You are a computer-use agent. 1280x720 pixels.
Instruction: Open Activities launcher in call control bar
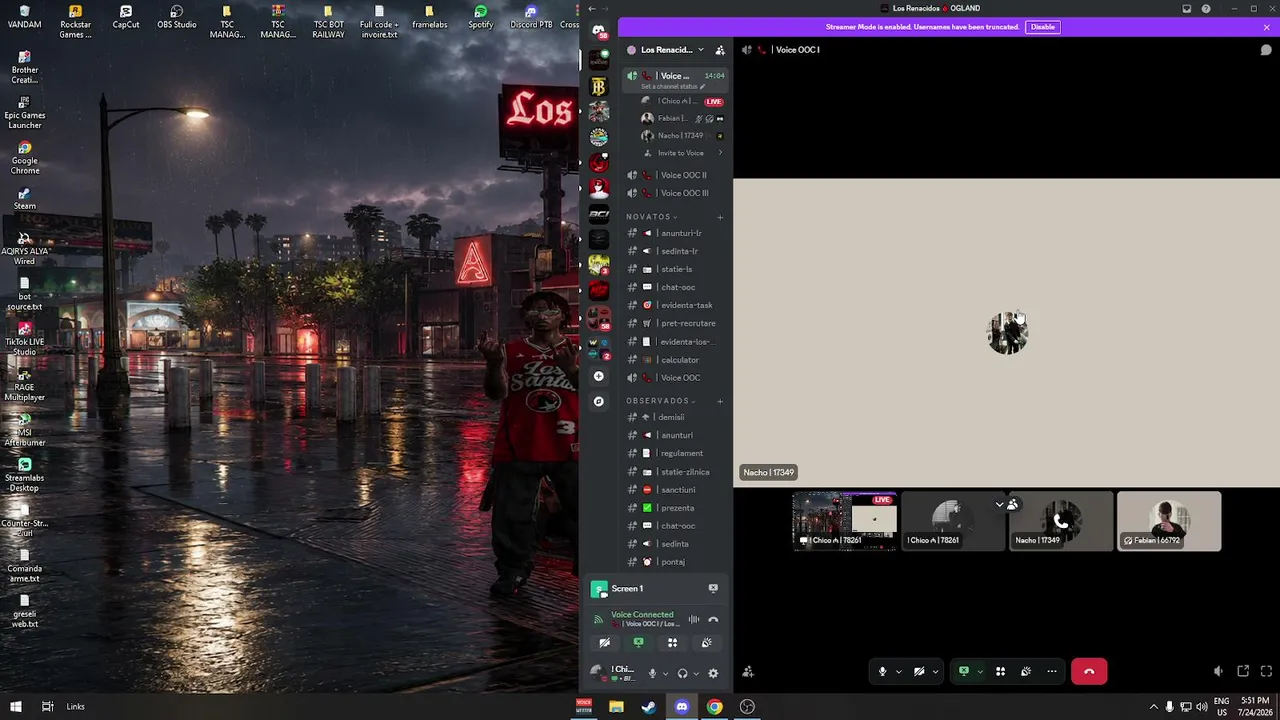1000,672
